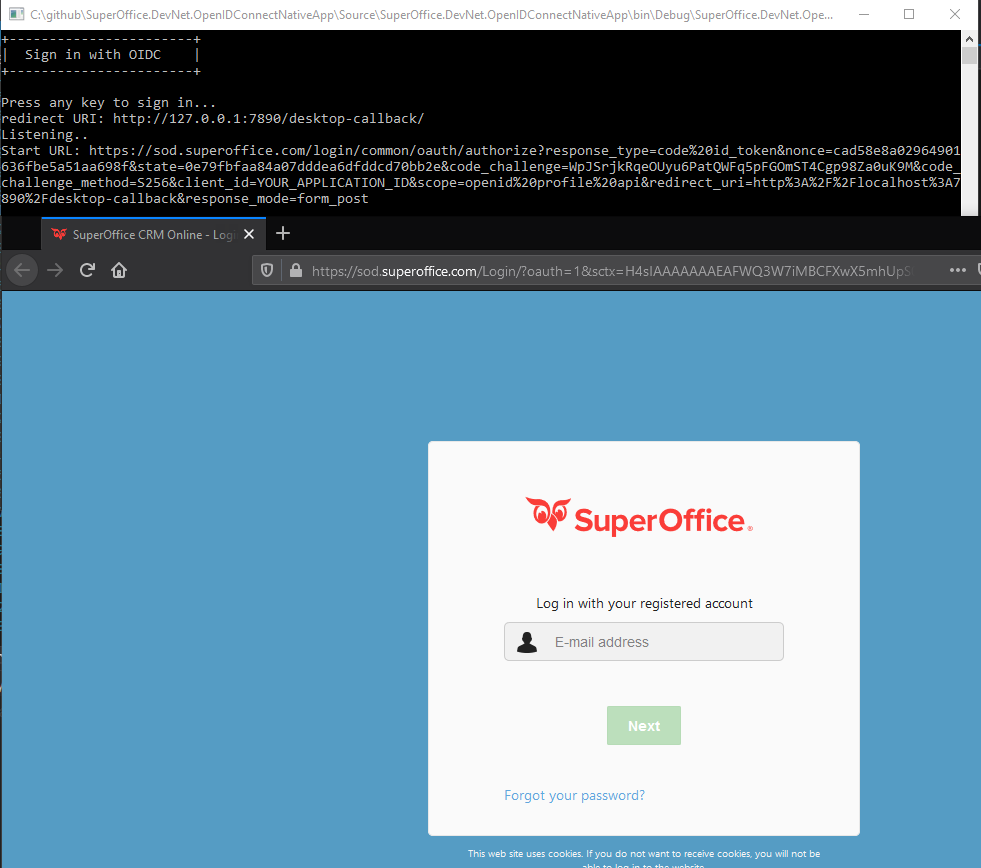Click the redirect URI console line

[x=213, y=119]
